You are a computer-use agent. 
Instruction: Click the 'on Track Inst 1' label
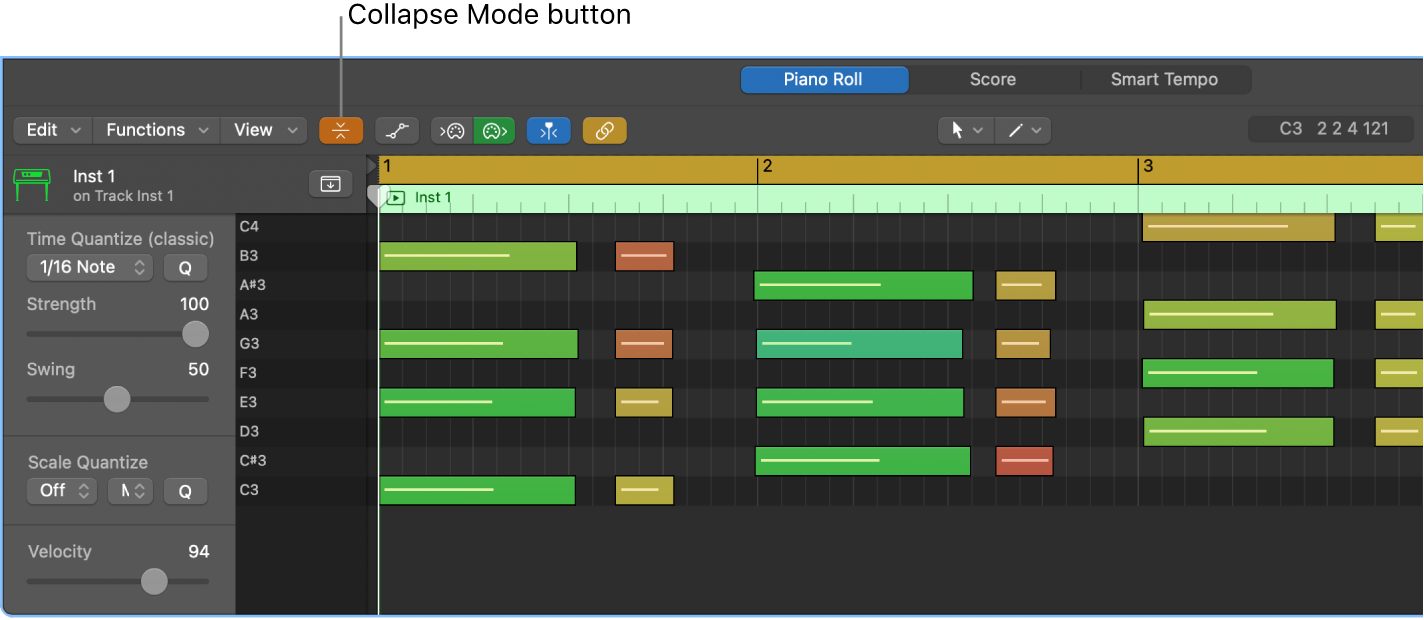point(123,196)
